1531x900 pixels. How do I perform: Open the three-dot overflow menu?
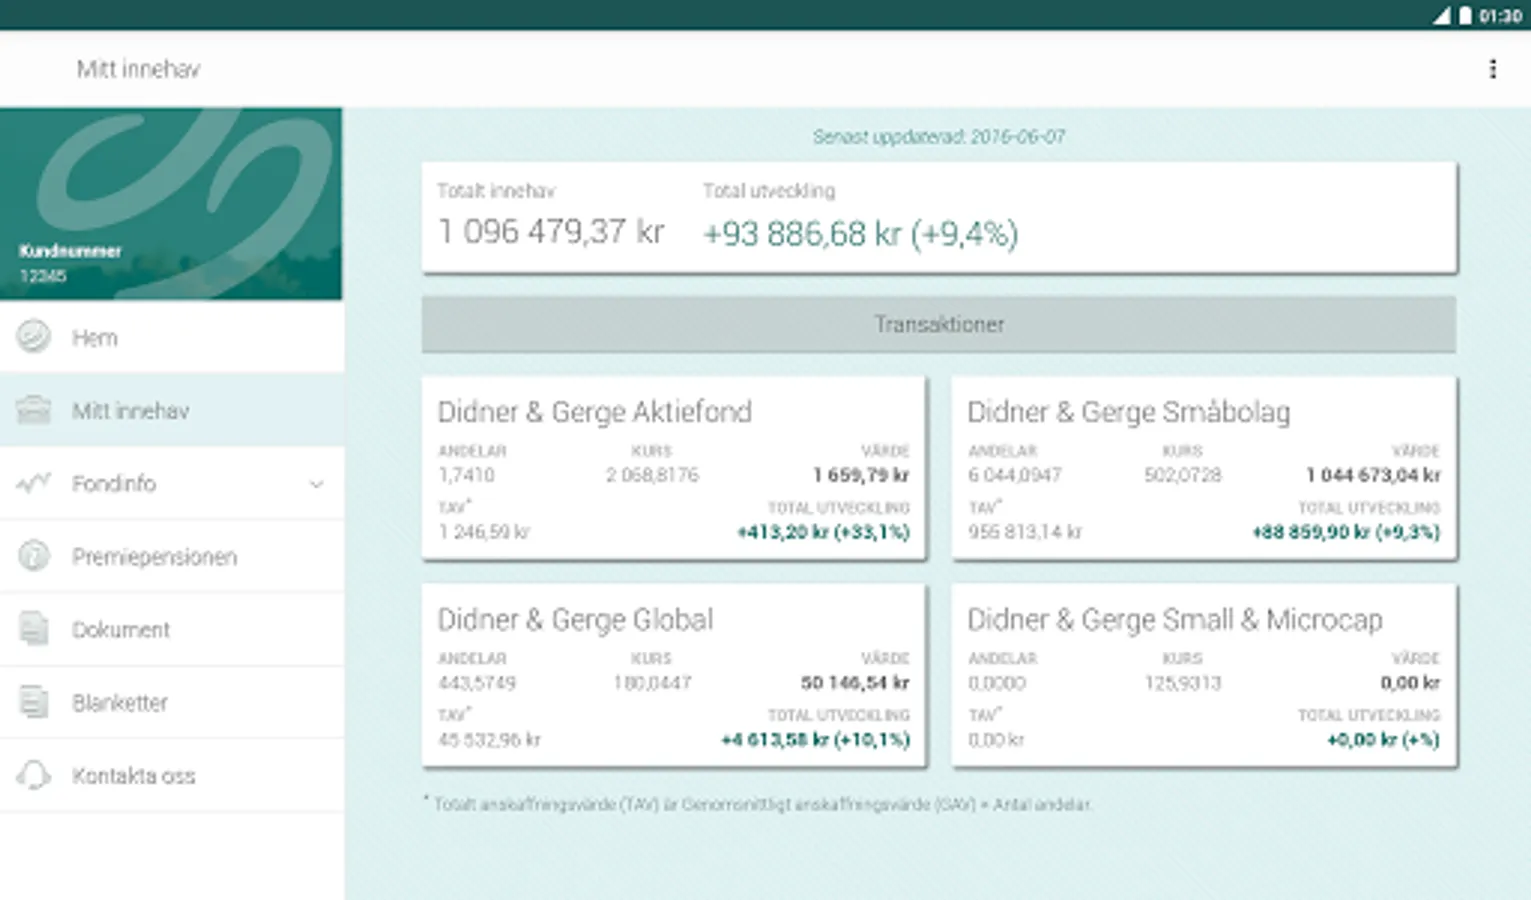point(1492,69)
